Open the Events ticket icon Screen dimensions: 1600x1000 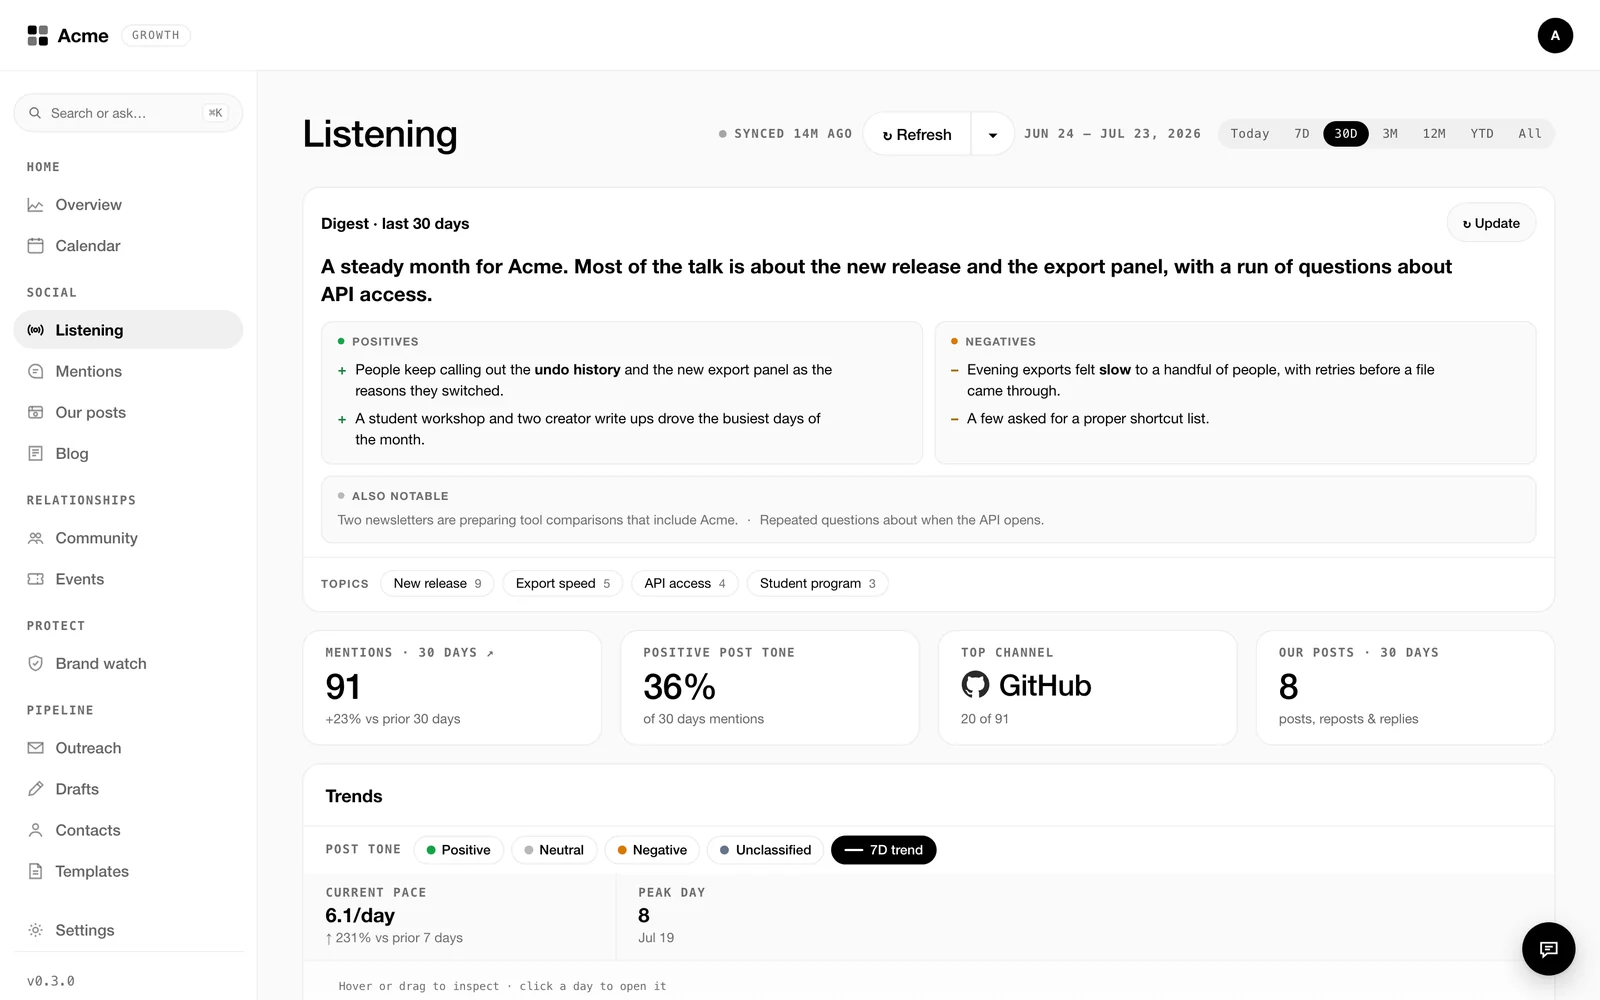[35, 579]
